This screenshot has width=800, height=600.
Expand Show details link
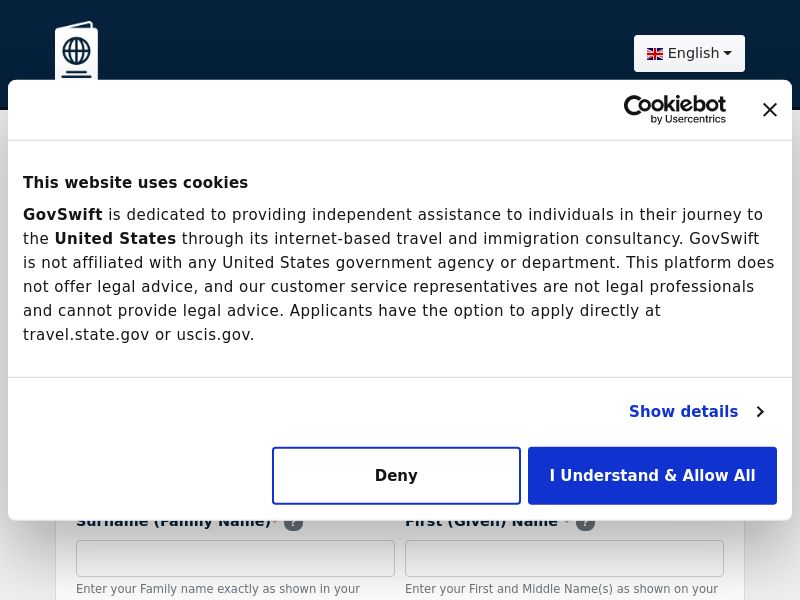(683, 411)
